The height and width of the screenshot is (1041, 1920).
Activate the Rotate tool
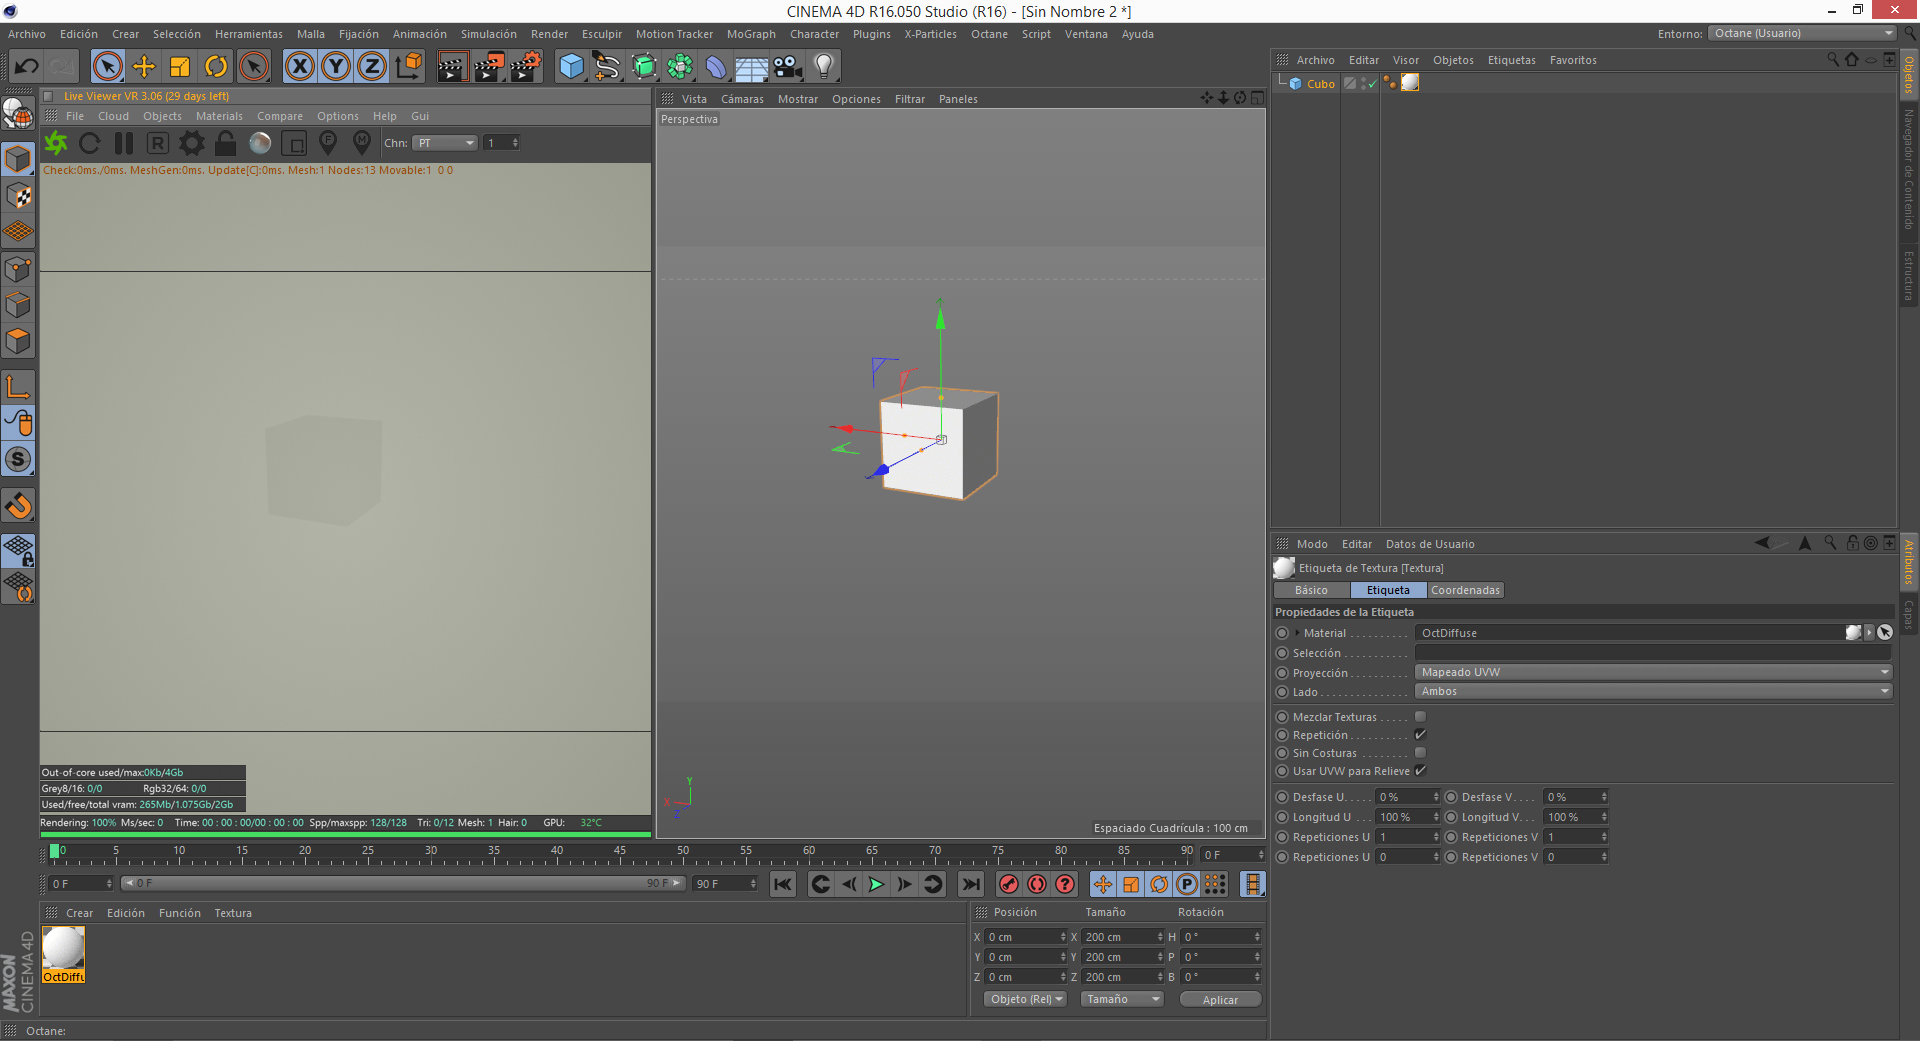tap(216, 67)
